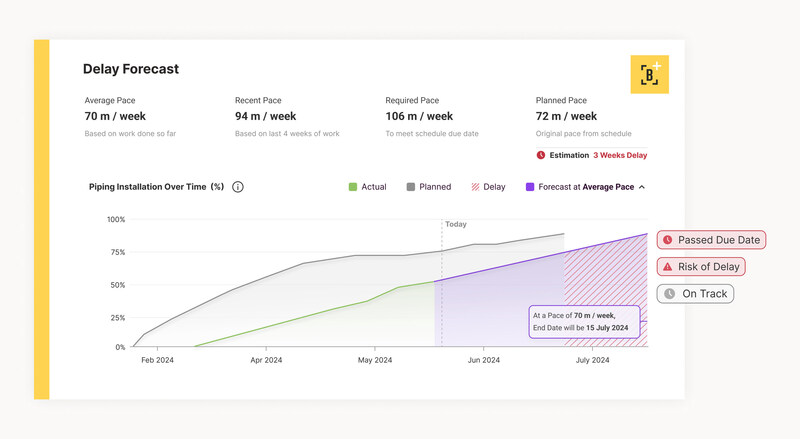The height and width of the screenshot is (439, 800).
Task: Click the 3 Weeks Delay estimation text
Action: (620, 155)
